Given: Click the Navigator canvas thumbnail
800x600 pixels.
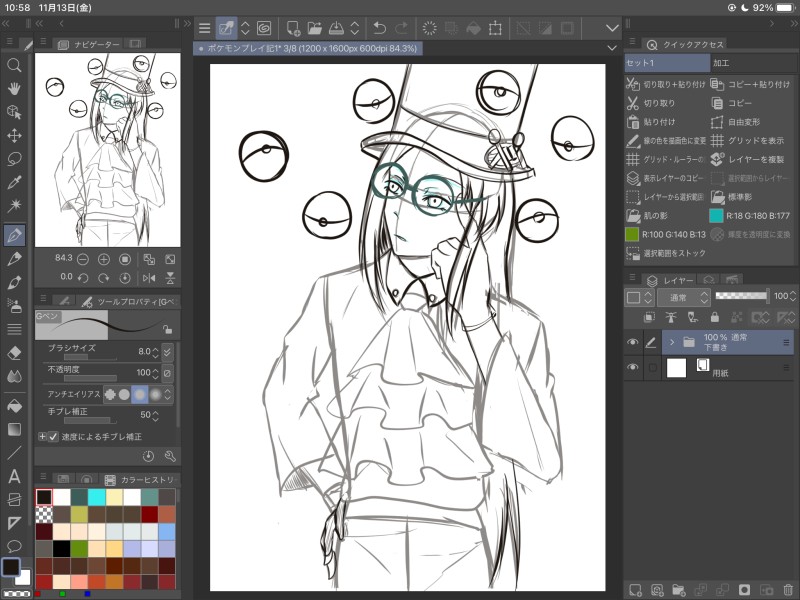Looking at the screenshot, I should 108,150.
